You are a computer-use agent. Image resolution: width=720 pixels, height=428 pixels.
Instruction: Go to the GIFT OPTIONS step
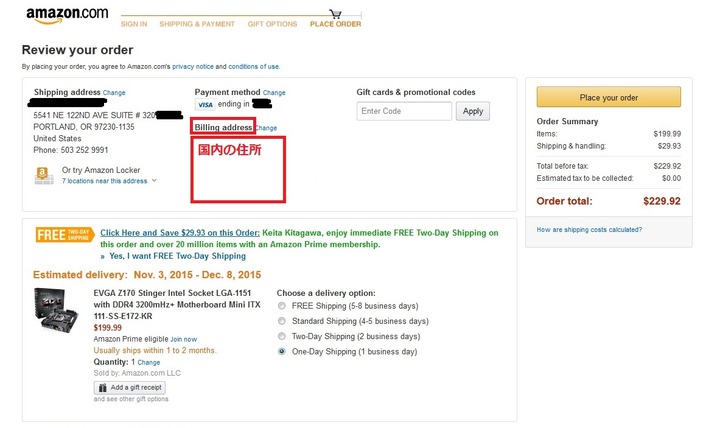(x=272, y=24)
